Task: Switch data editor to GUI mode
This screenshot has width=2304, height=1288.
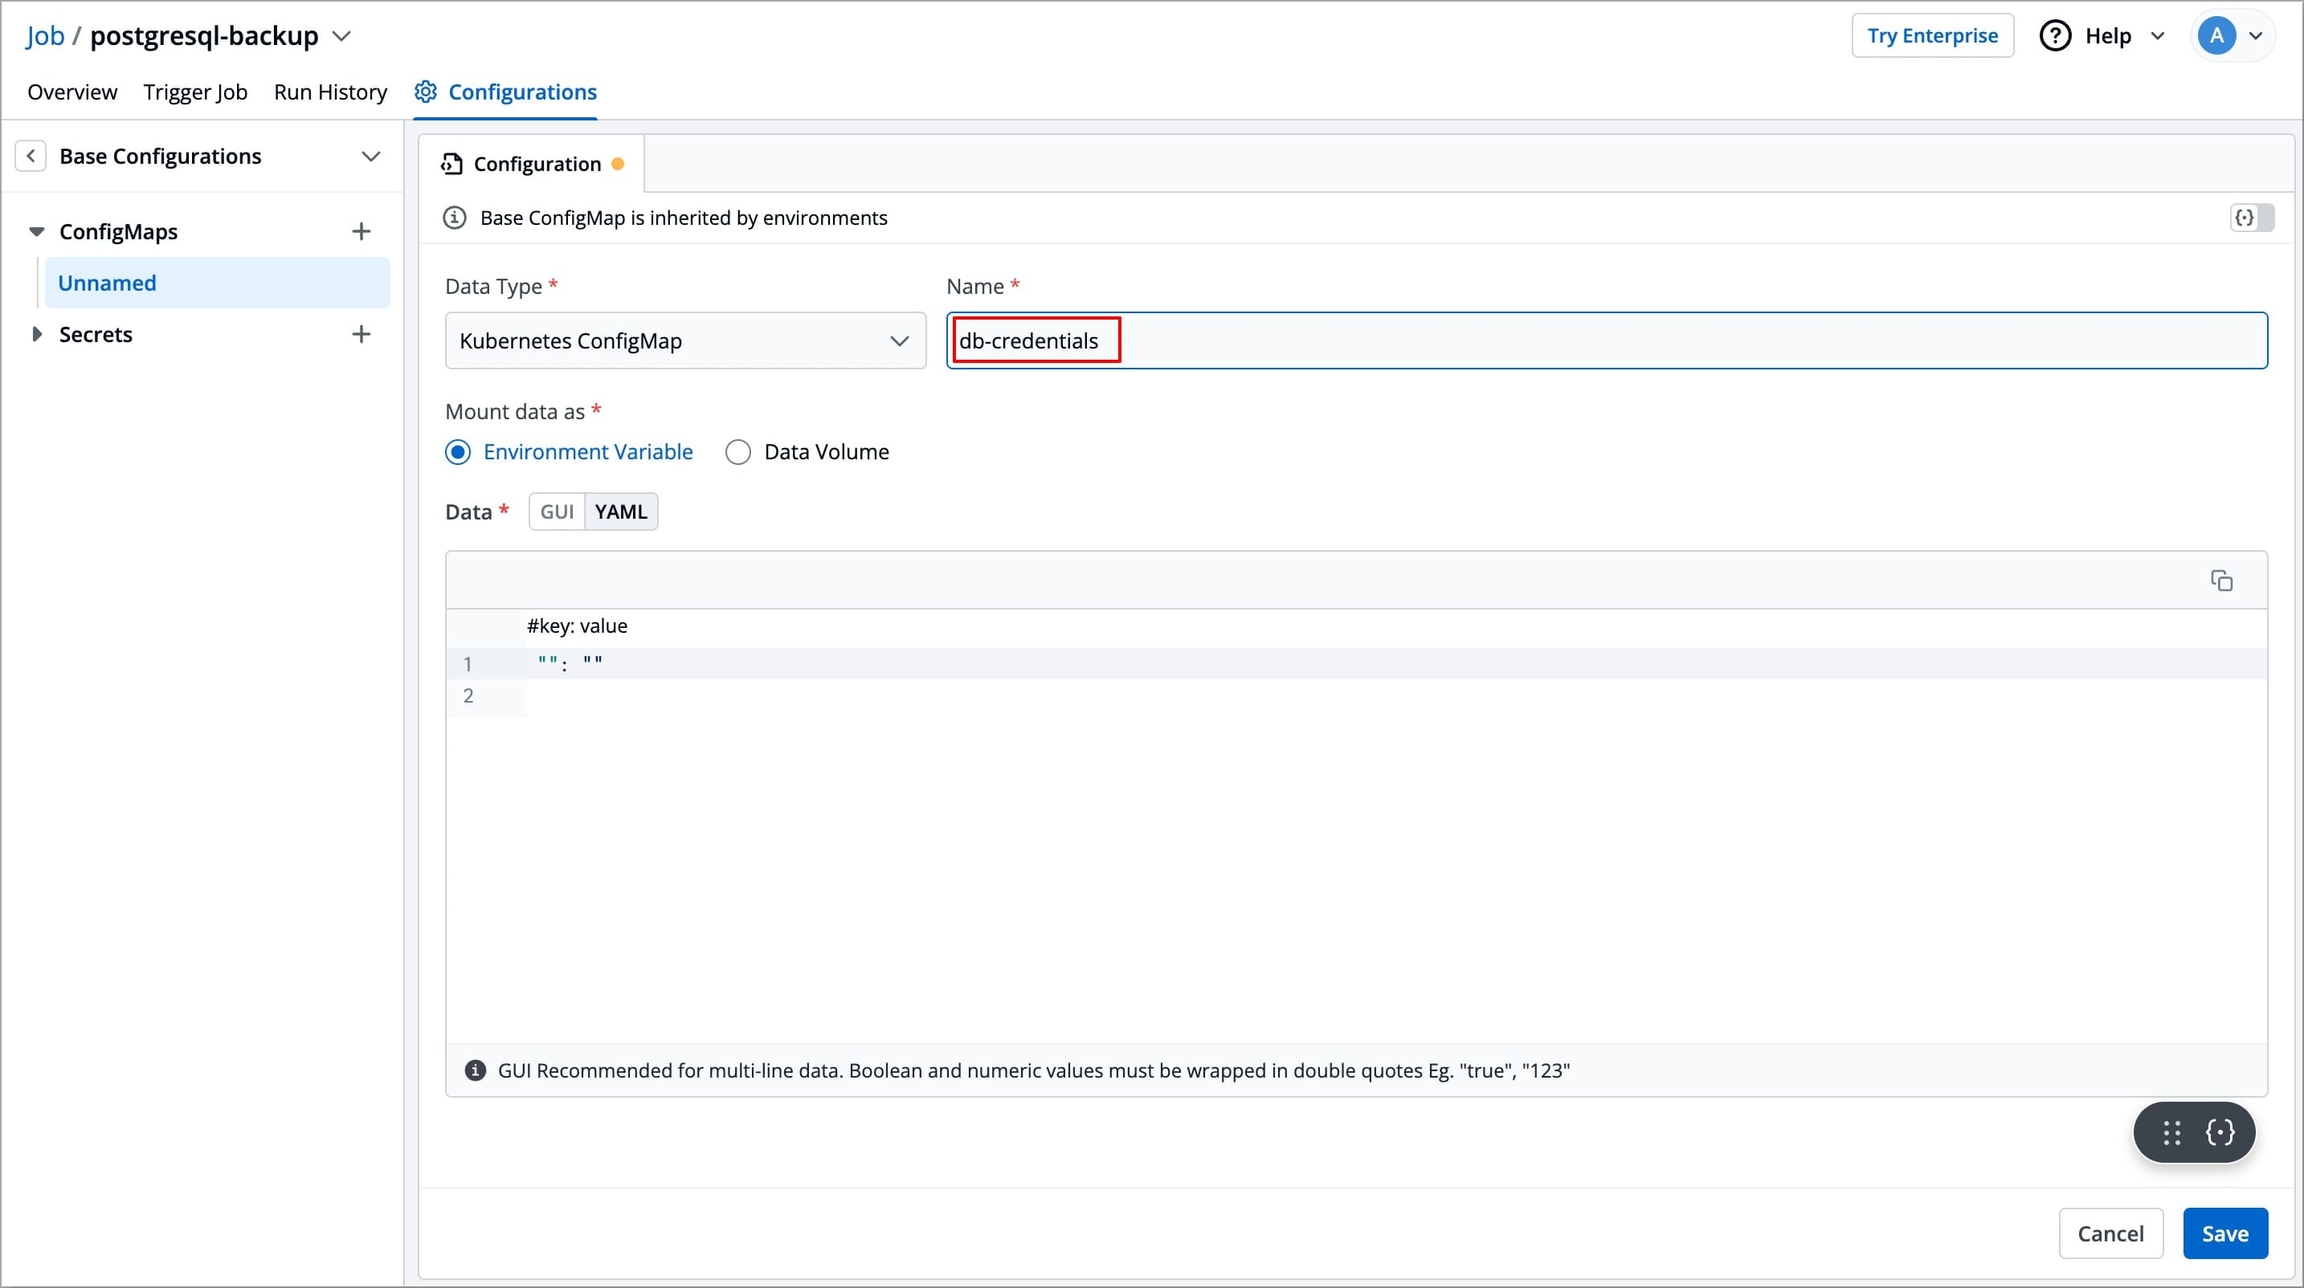Action: coord(556,512)
